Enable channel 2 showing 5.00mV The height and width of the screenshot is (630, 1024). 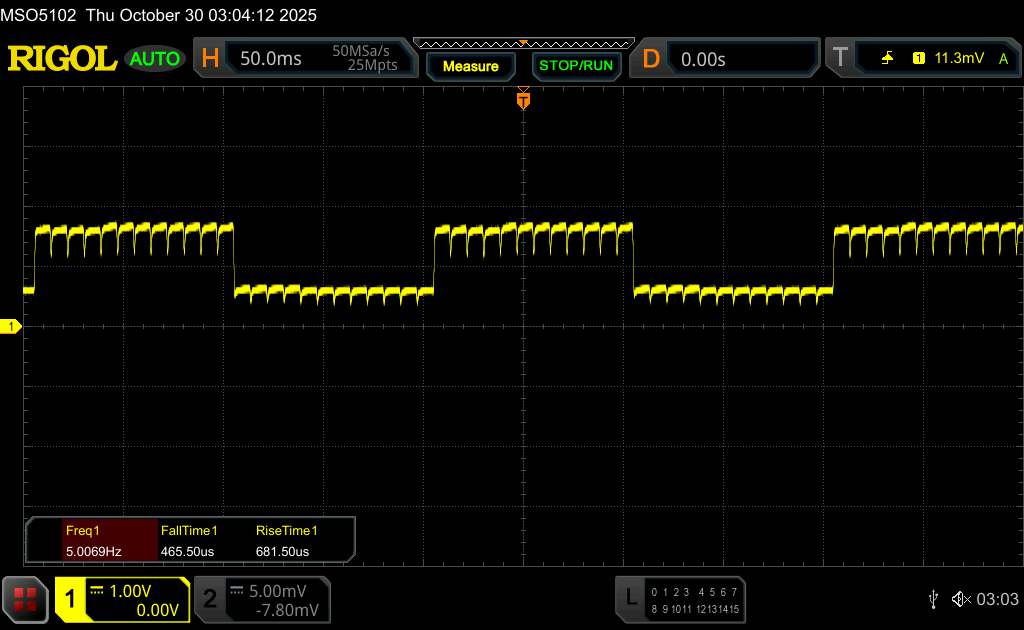[x=261, y=599]
